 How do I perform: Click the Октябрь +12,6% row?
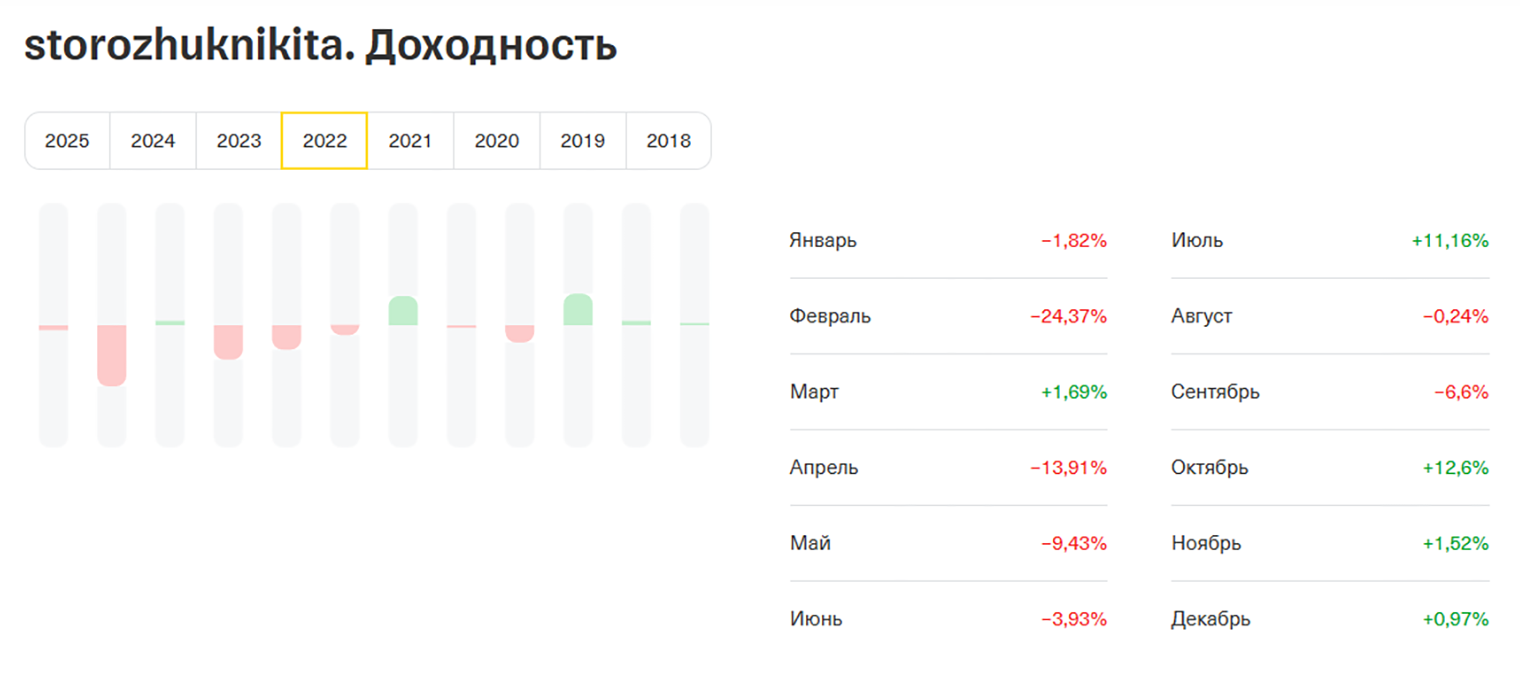pos(1330,468)
